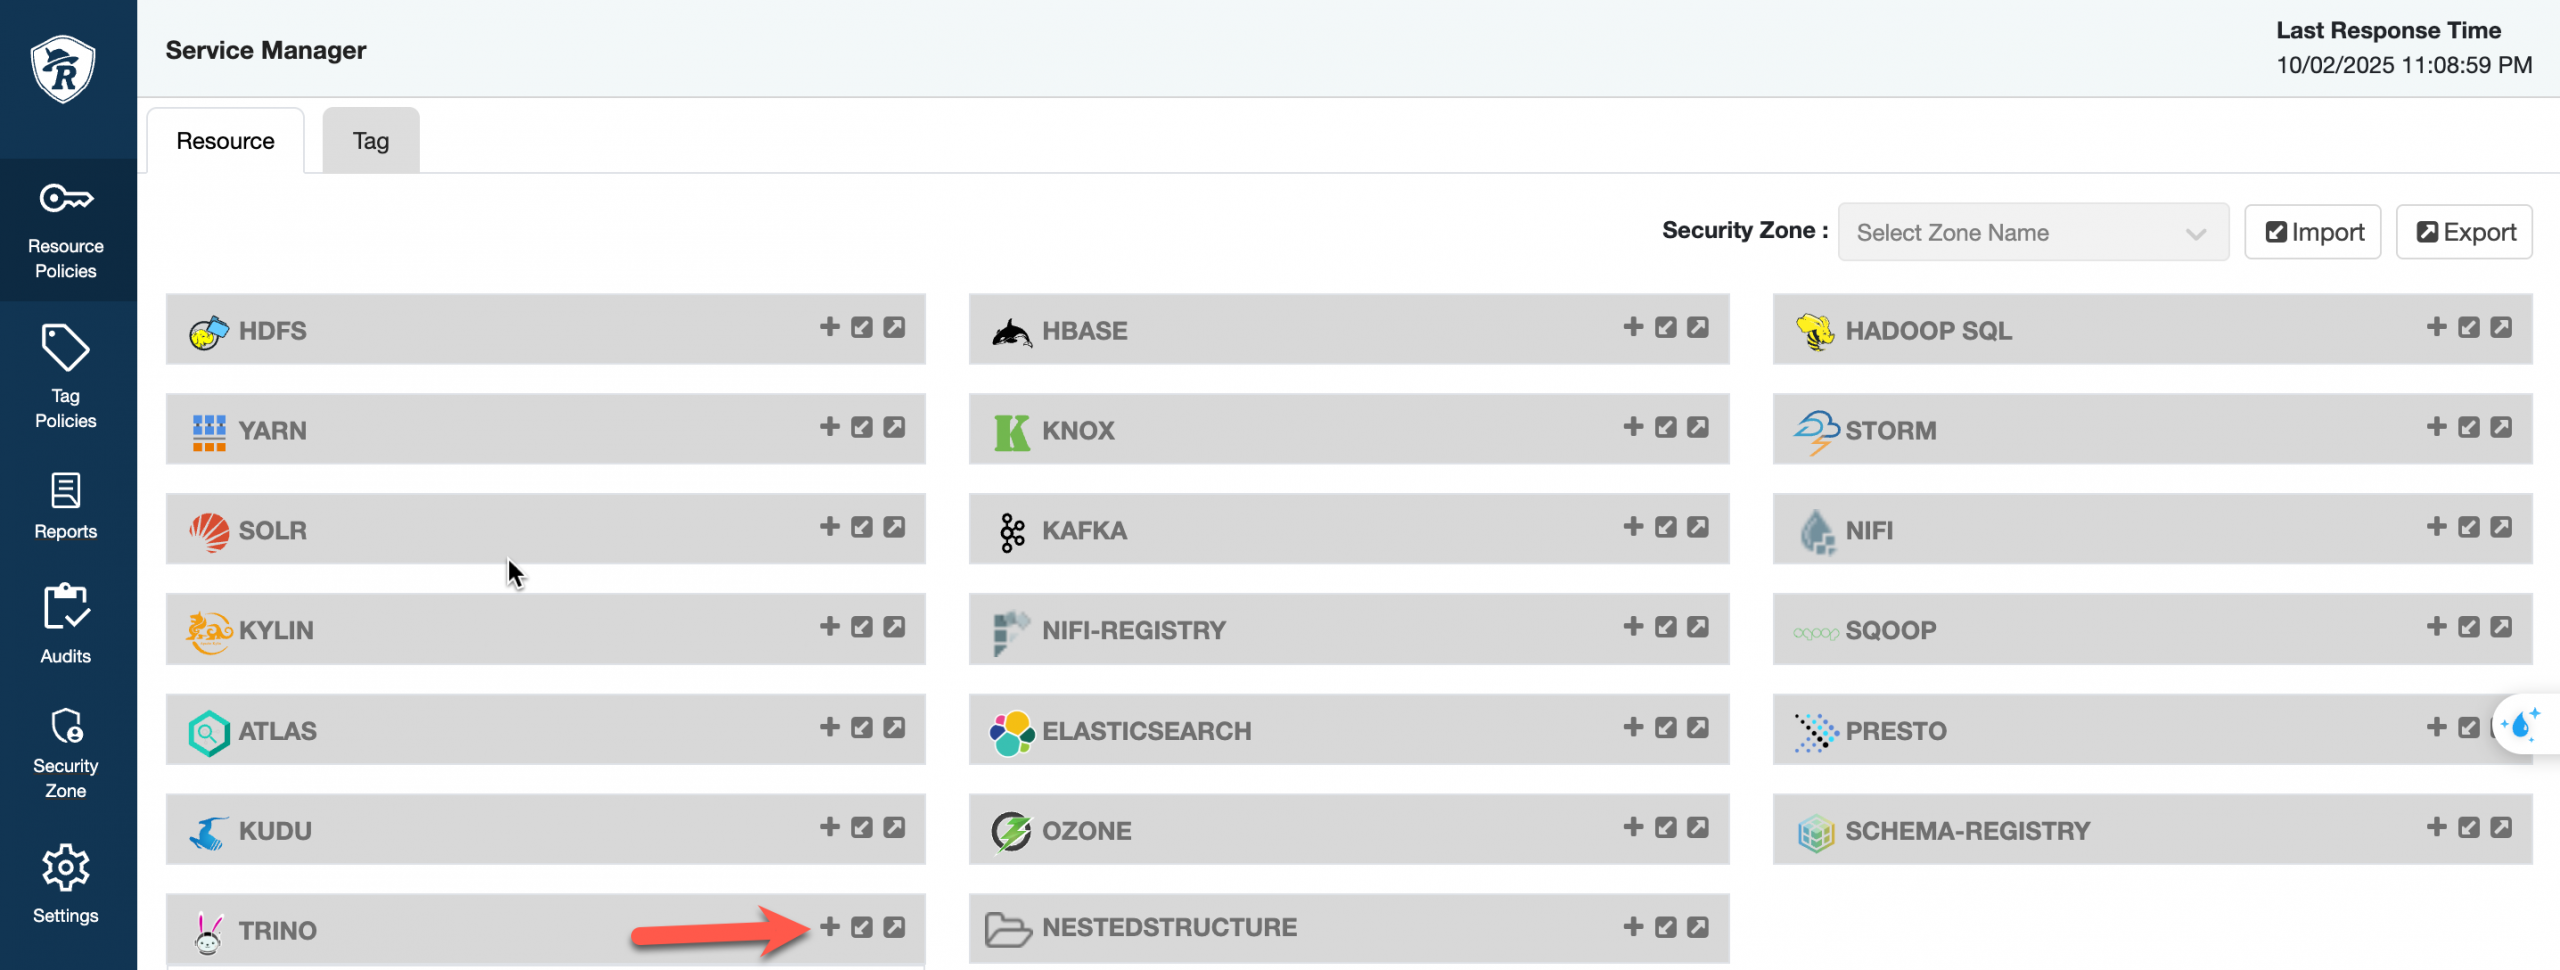Click the import icon in HADOOP SQL row

click(x=2468, y=327)
